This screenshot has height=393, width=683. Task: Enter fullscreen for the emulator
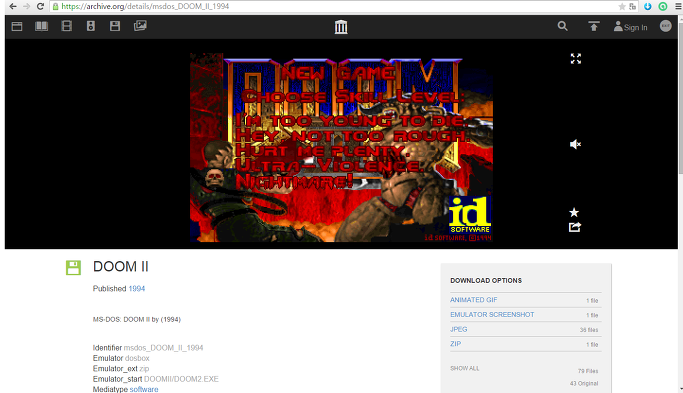point(576,59)
